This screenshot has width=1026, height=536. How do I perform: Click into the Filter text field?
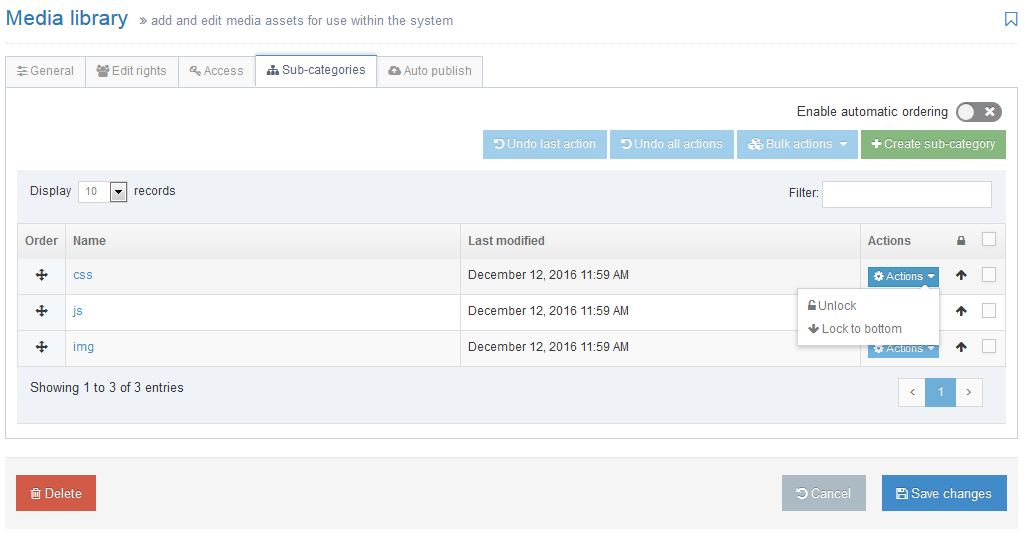(906, 194)
